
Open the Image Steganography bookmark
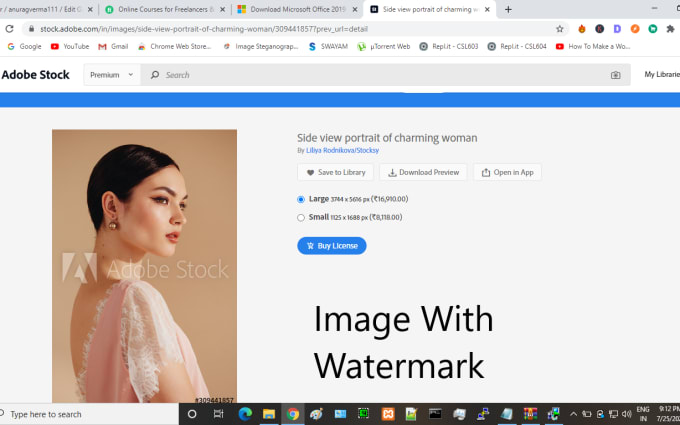pos(260,46)
